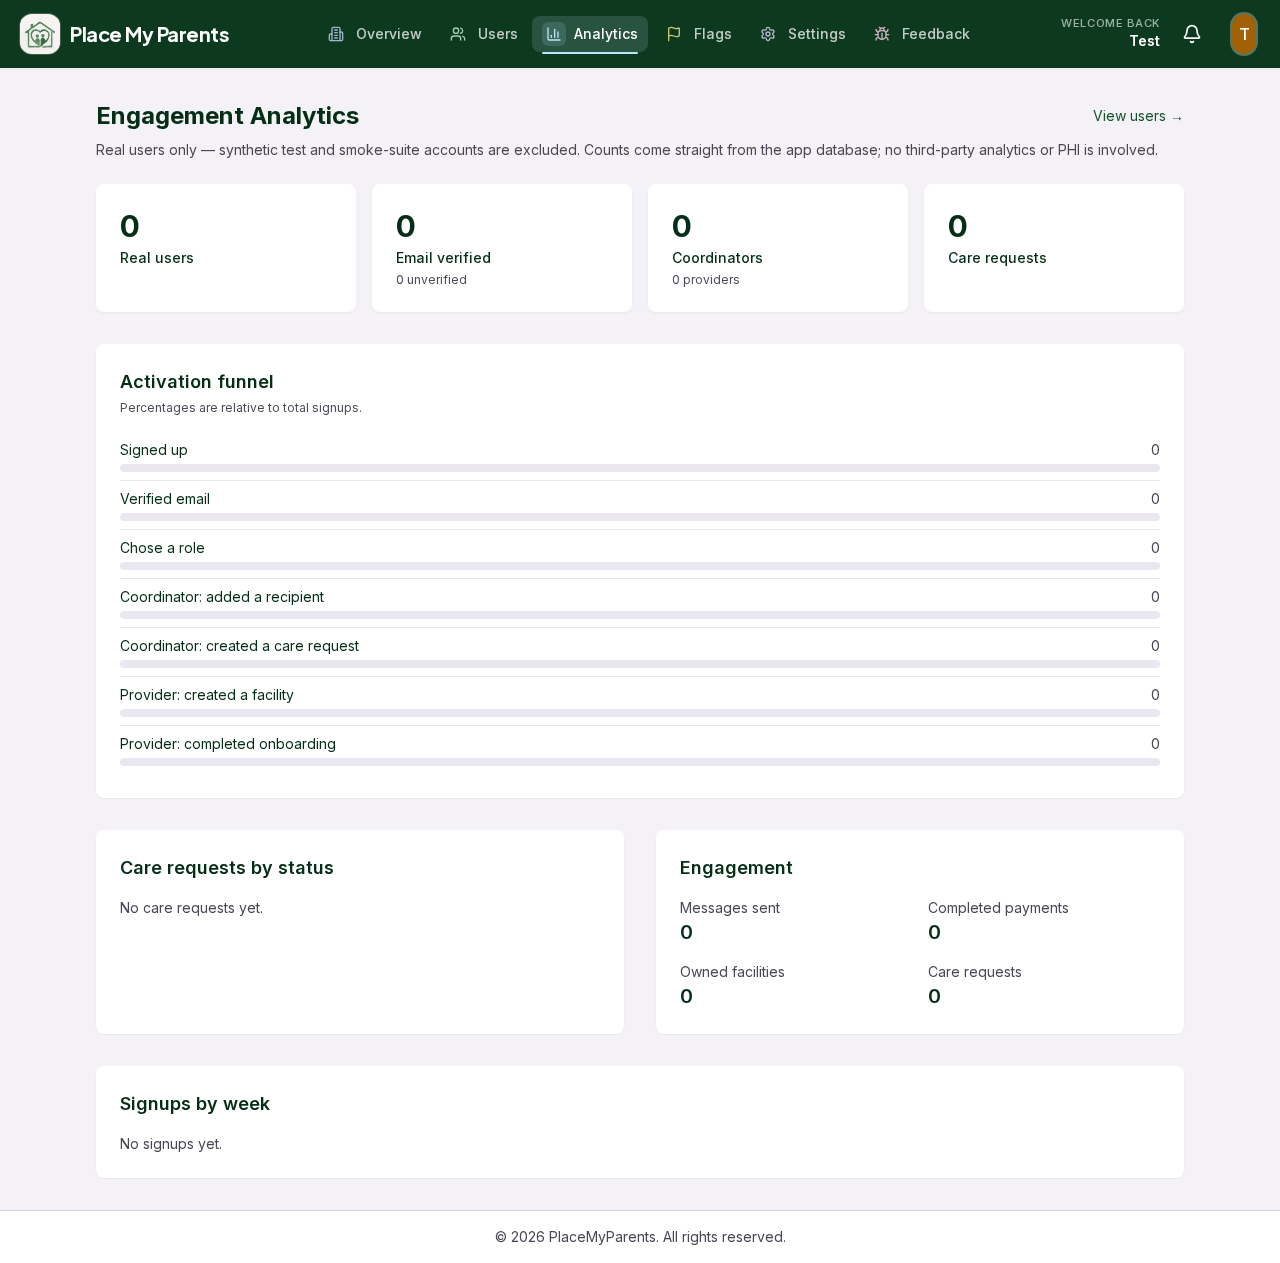Image resolution: width=1280 pixels, height=1263 pixels.
Task: Click the Care requests by status heading
Action: click(227, 868)
